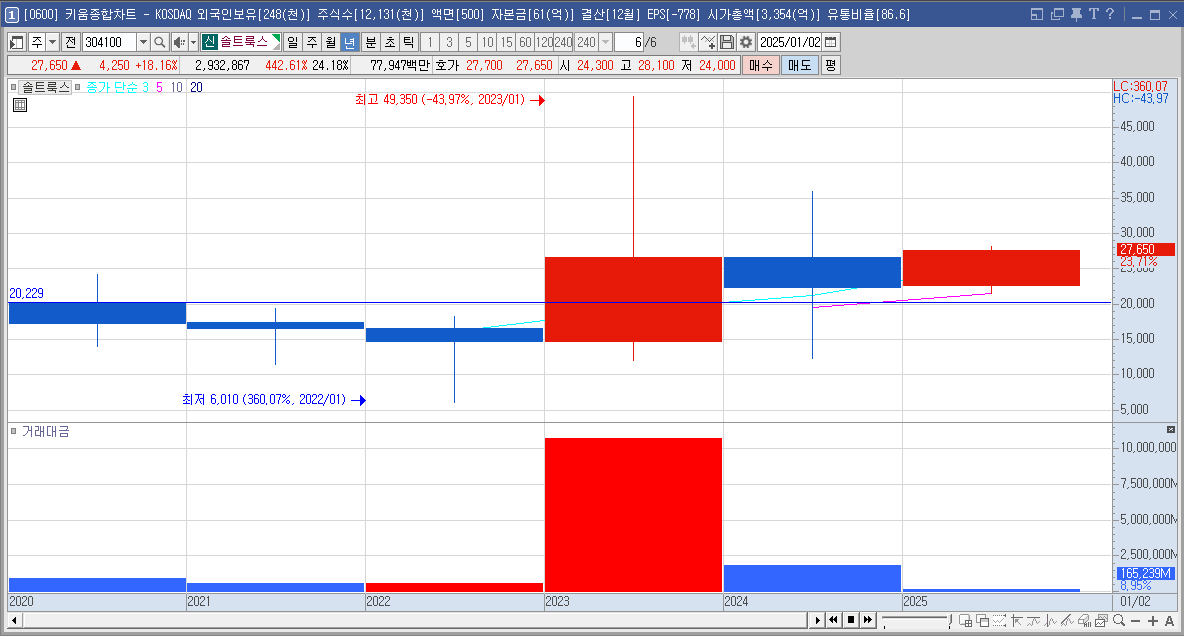The image size is (1184, 636).
Task: Click the cursor arrow crosshair chart icon
Action: 1016,621
